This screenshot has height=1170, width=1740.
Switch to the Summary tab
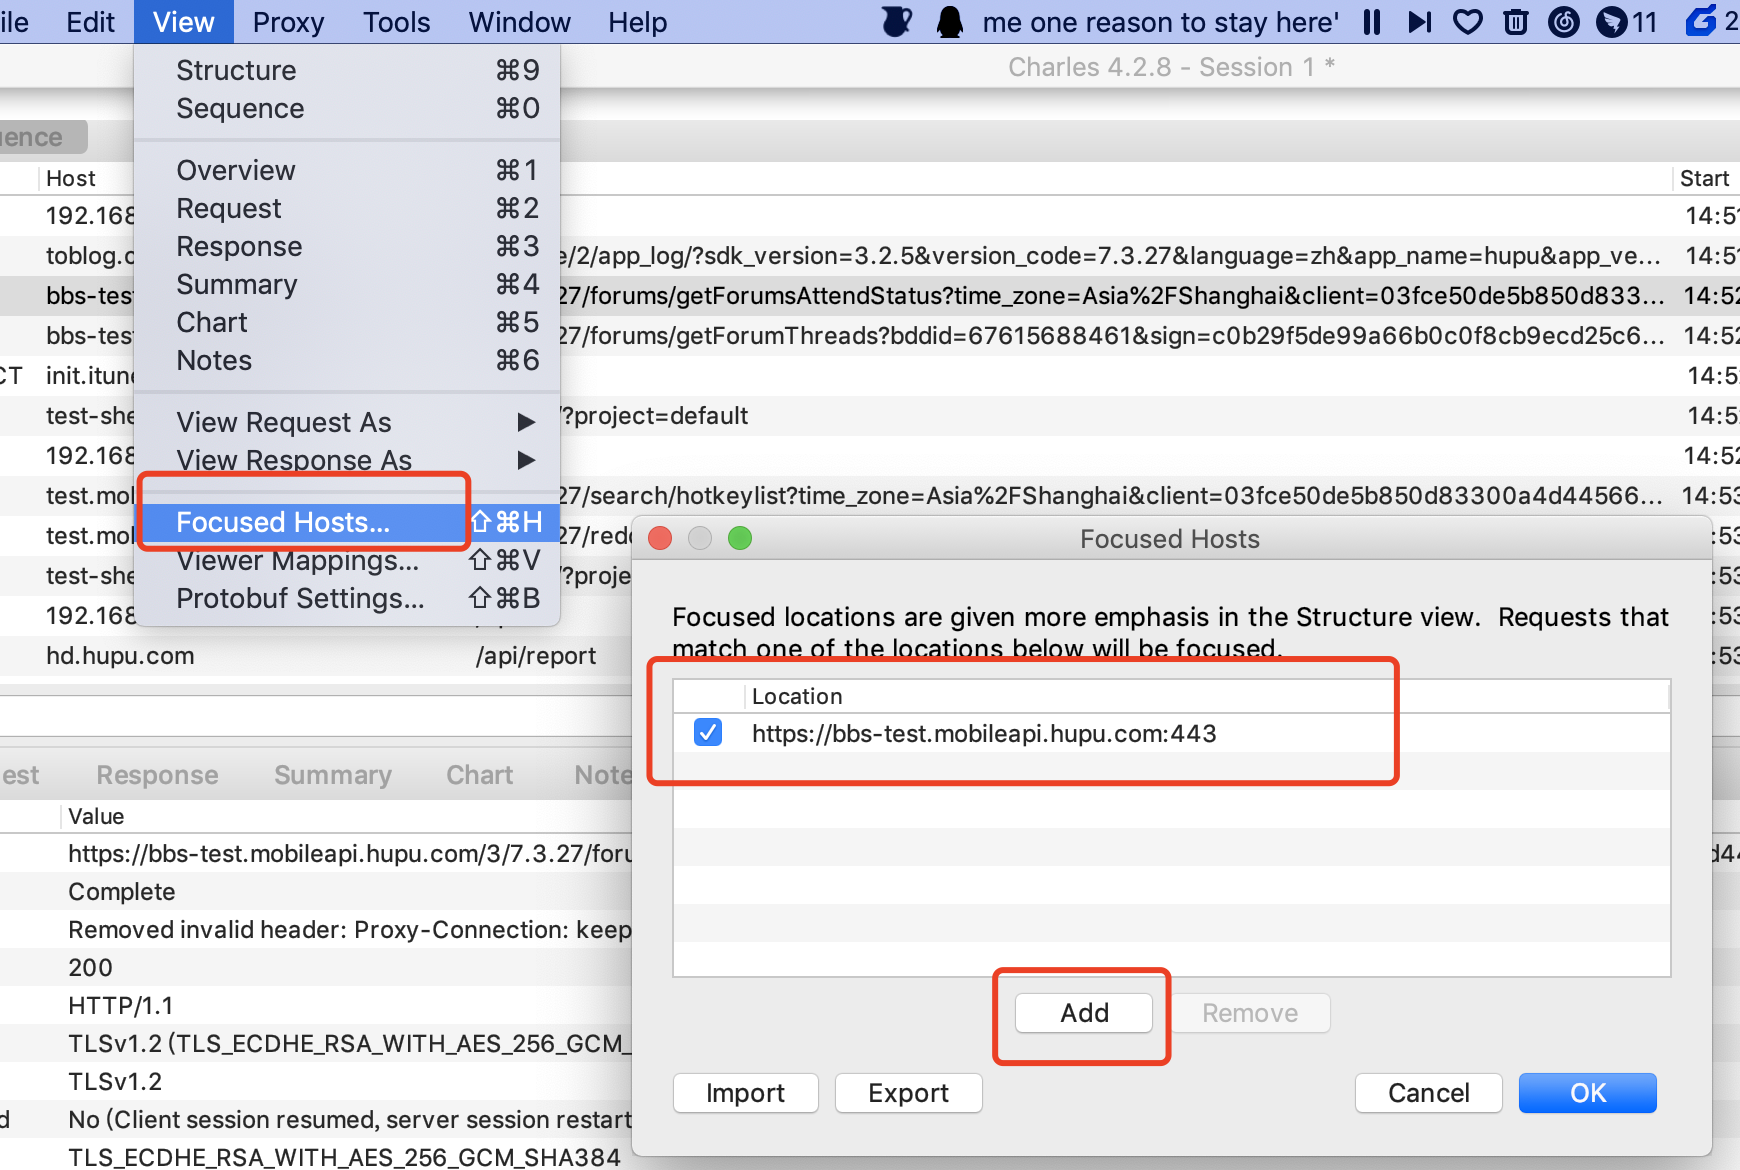click(x=332, y=775)
